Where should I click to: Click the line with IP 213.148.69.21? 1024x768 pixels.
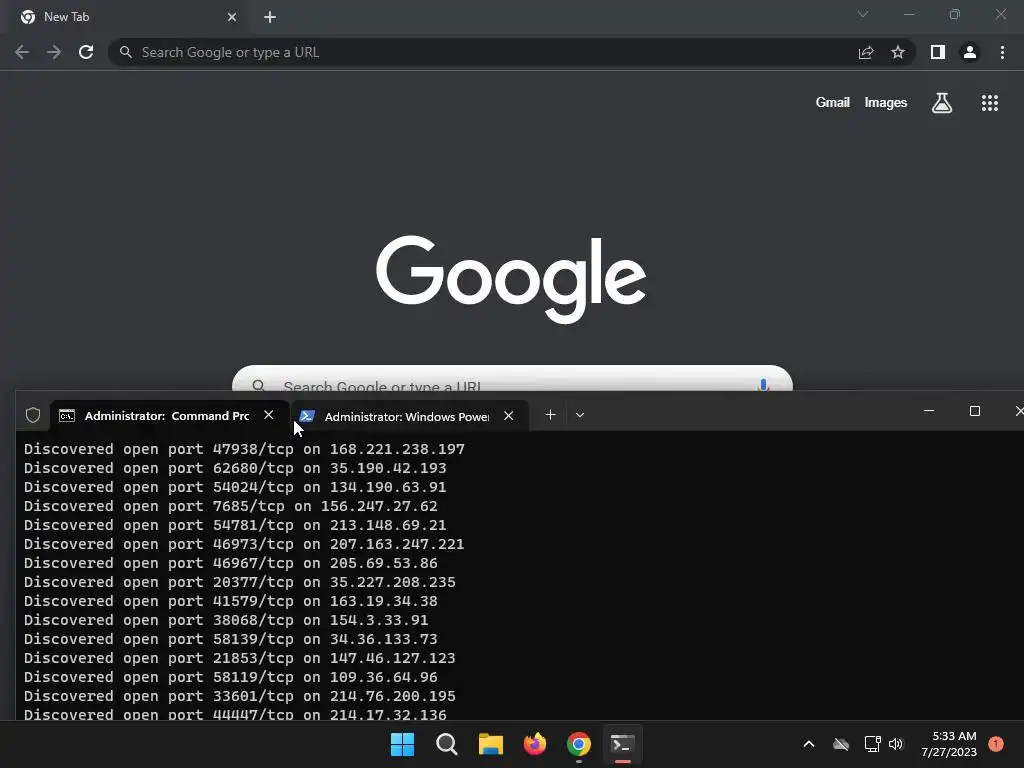(235, 525)
